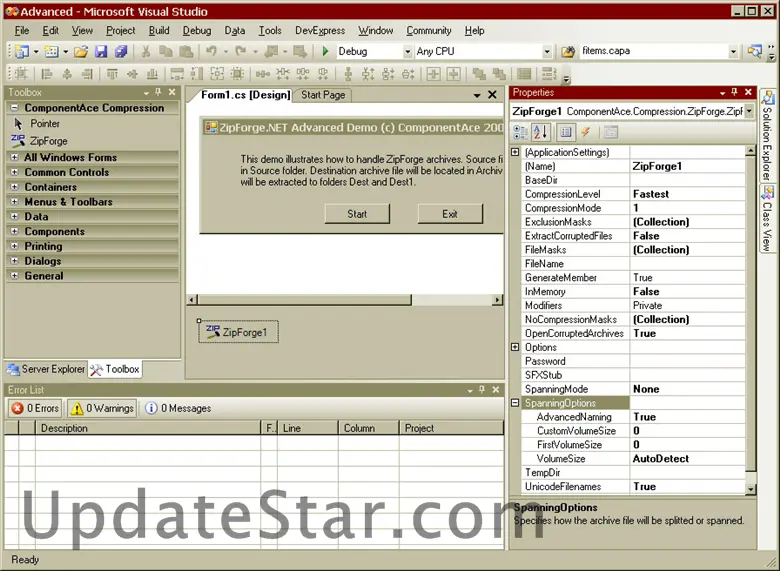Click the Add New Item toolbar icon
Screen dimensions: 780x571
click(x=51, y=51)
